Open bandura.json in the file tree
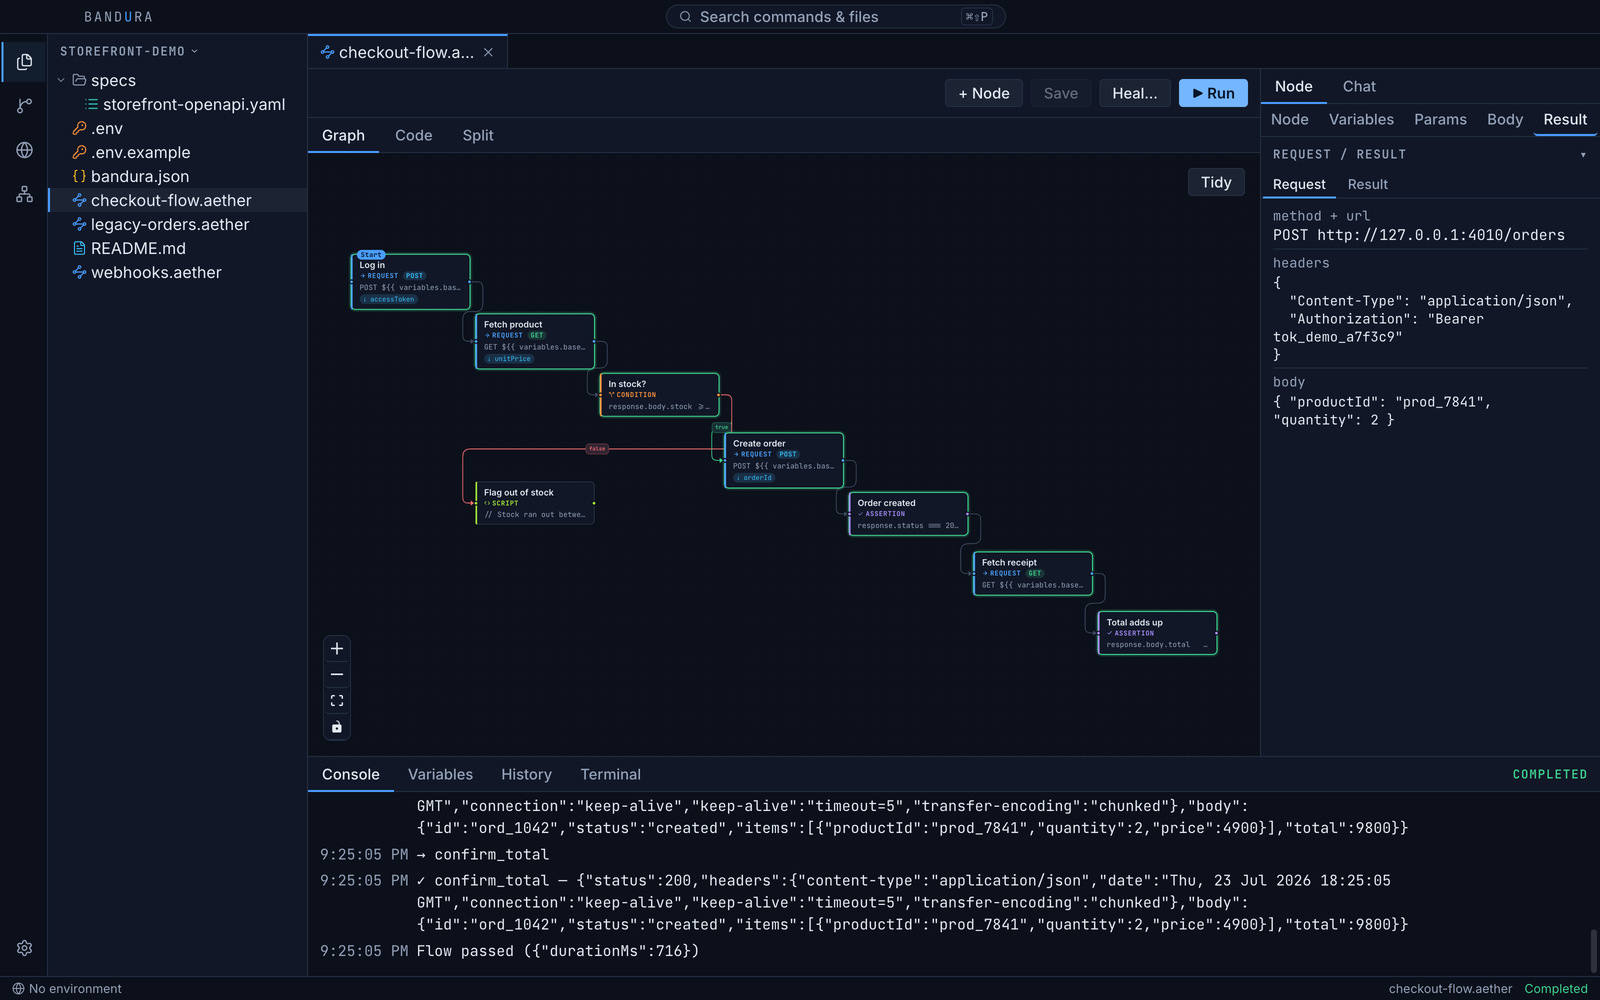 178,176
